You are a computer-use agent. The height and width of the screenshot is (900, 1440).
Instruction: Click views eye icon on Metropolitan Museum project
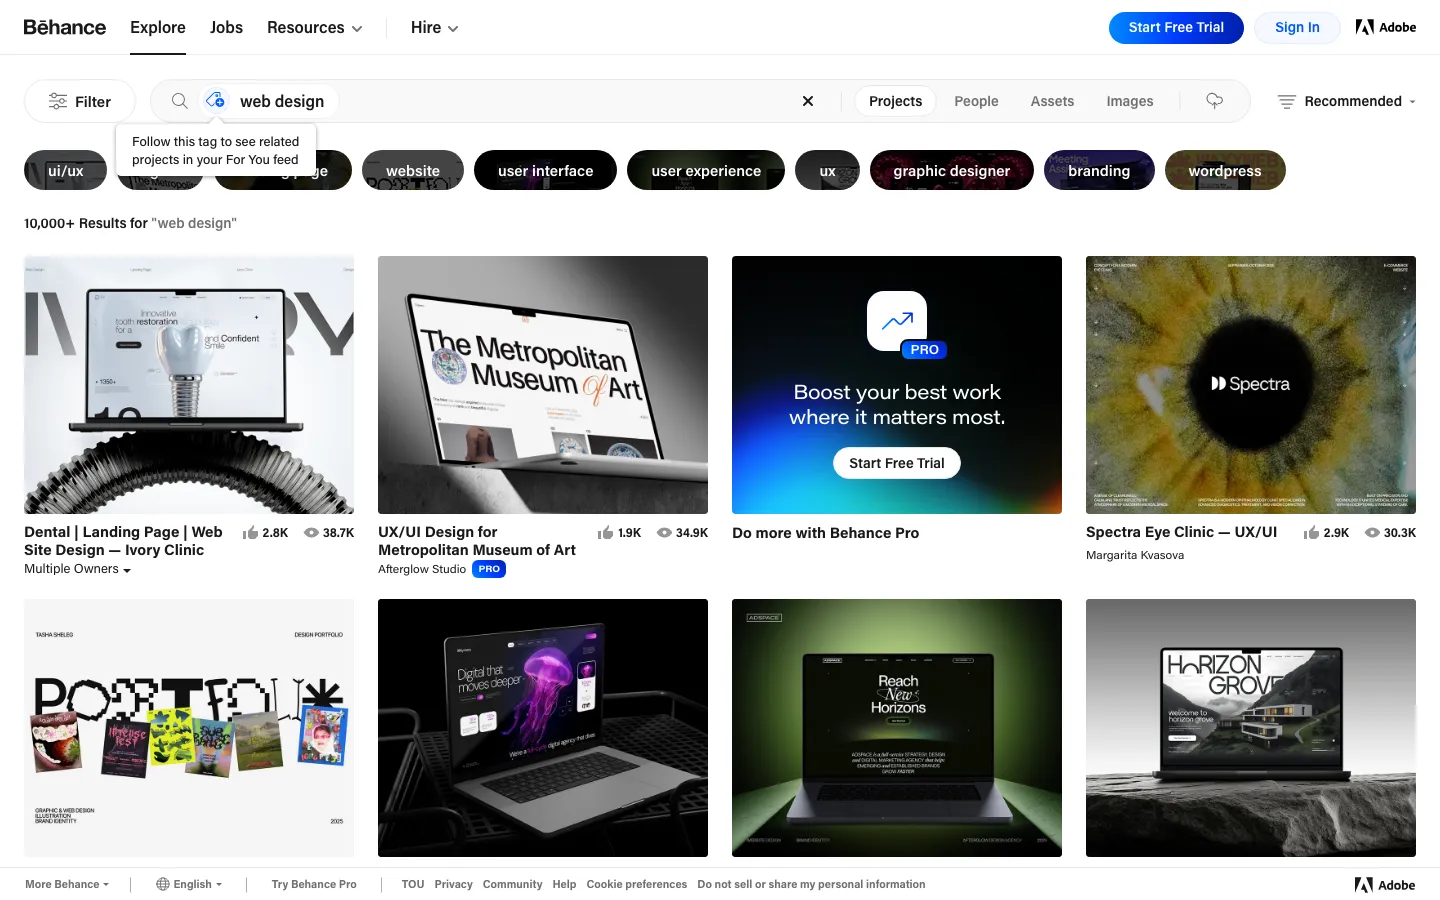pos(664,533)
